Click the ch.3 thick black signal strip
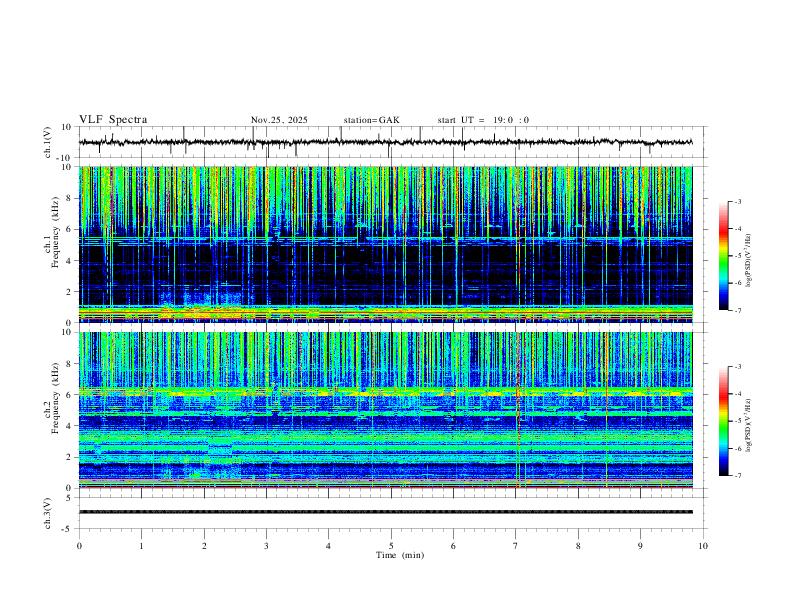This screenshot has height=612, width=792. [385, 512]
